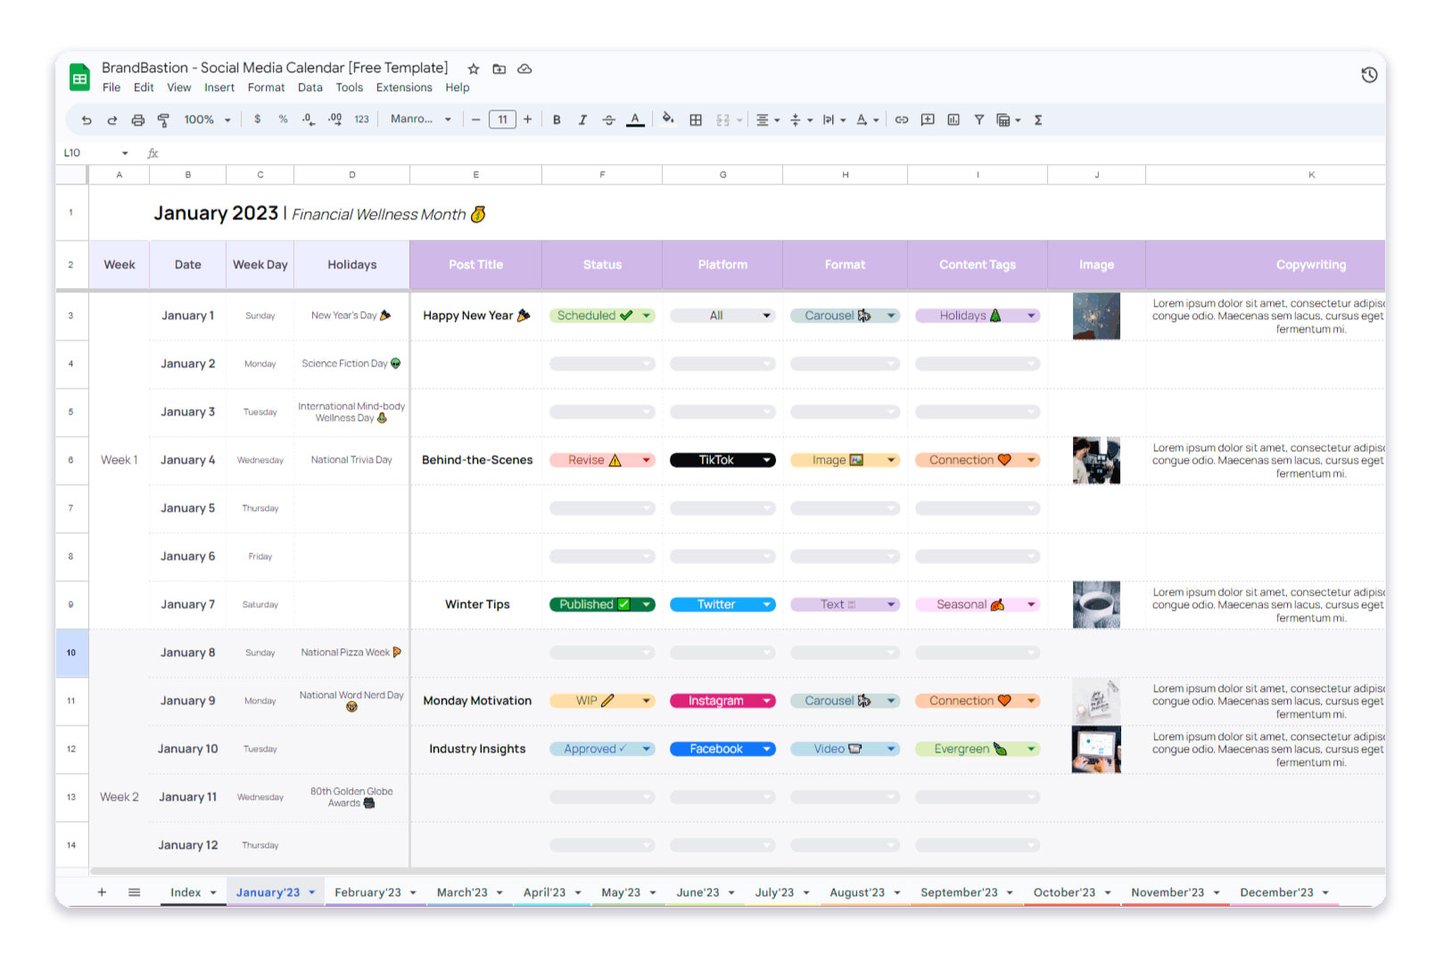Open the Extensions menu
The height and width of the screenshot is (962, 1444).
click(x=403, y=87)
